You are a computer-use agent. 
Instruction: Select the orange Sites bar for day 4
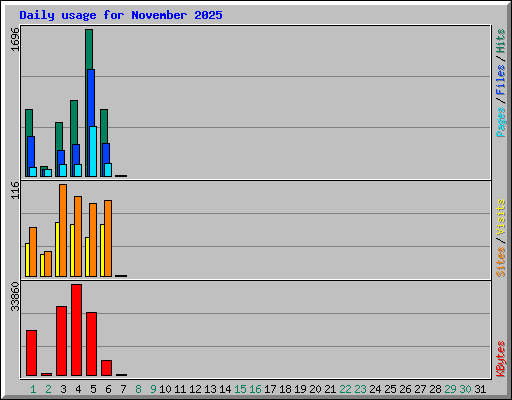[78, 236]
